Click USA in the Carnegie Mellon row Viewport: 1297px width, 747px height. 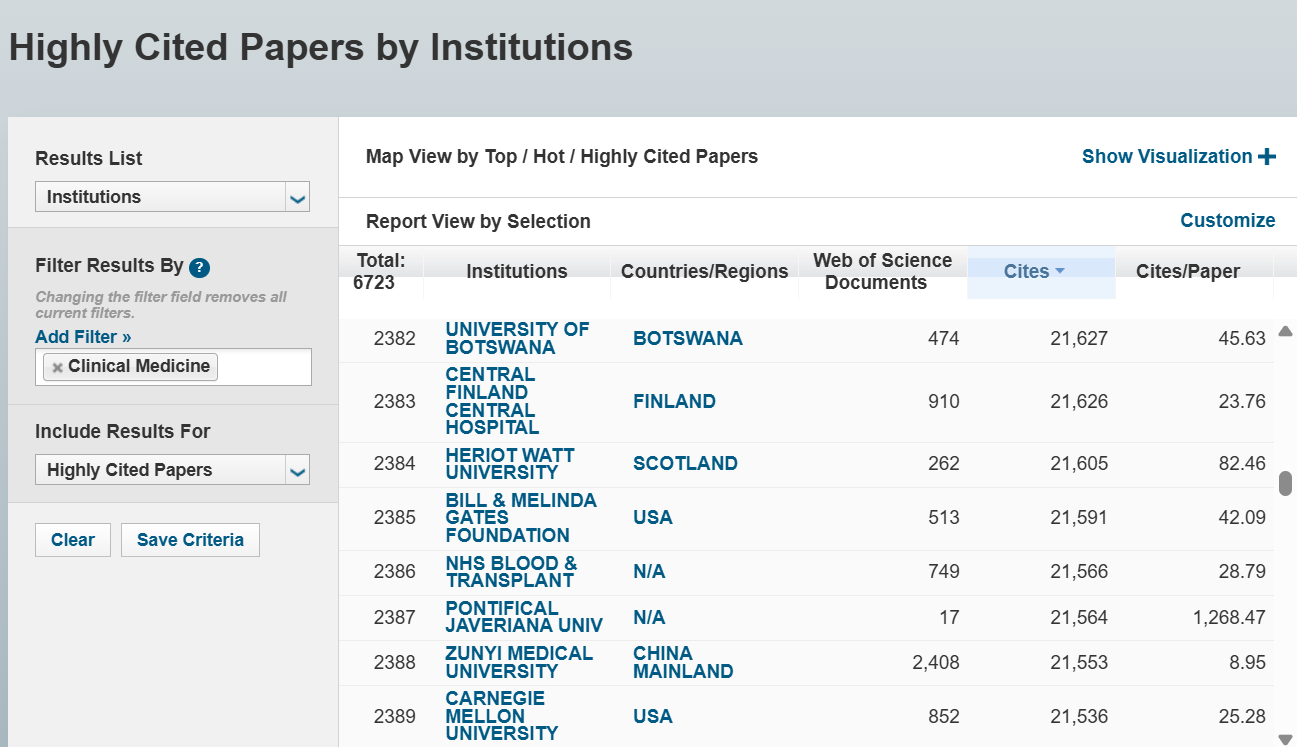point(653,716)
